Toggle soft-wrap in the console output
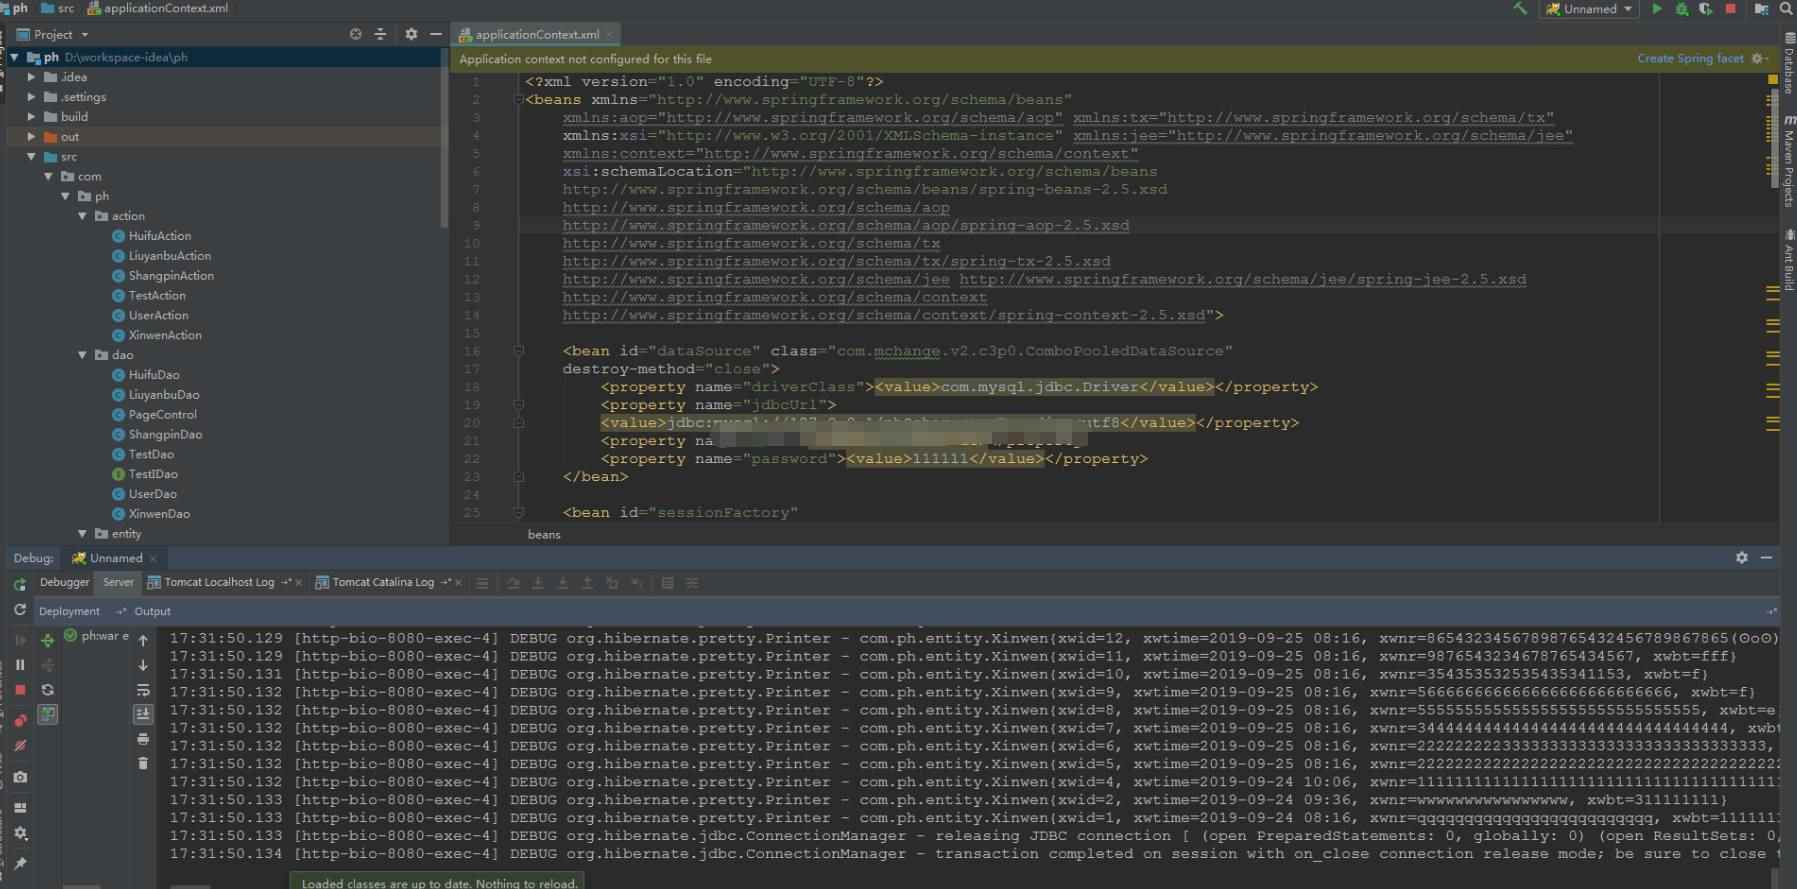This screenshot has width=1797, height=889. (143, 690)
